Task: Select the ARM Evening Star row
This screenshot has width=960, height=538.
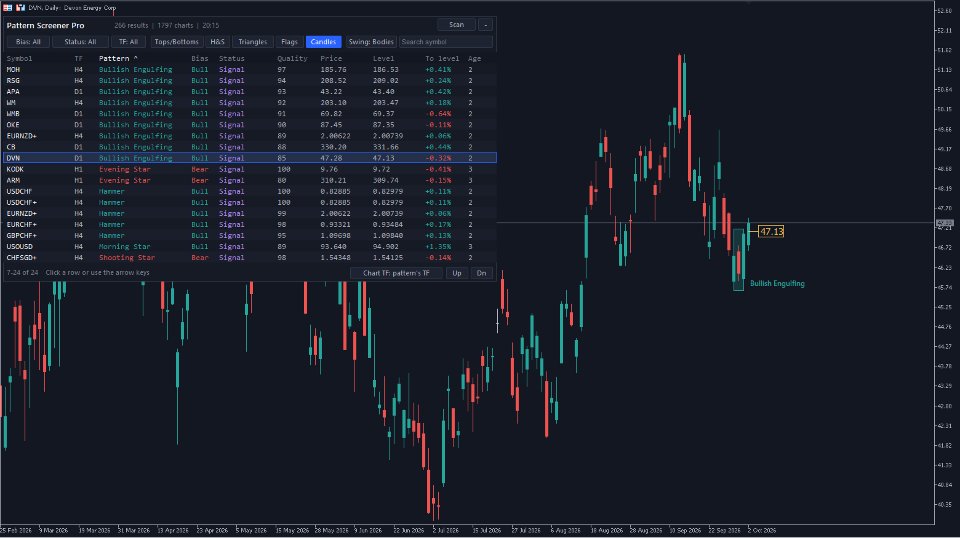Action: (250, 181)
